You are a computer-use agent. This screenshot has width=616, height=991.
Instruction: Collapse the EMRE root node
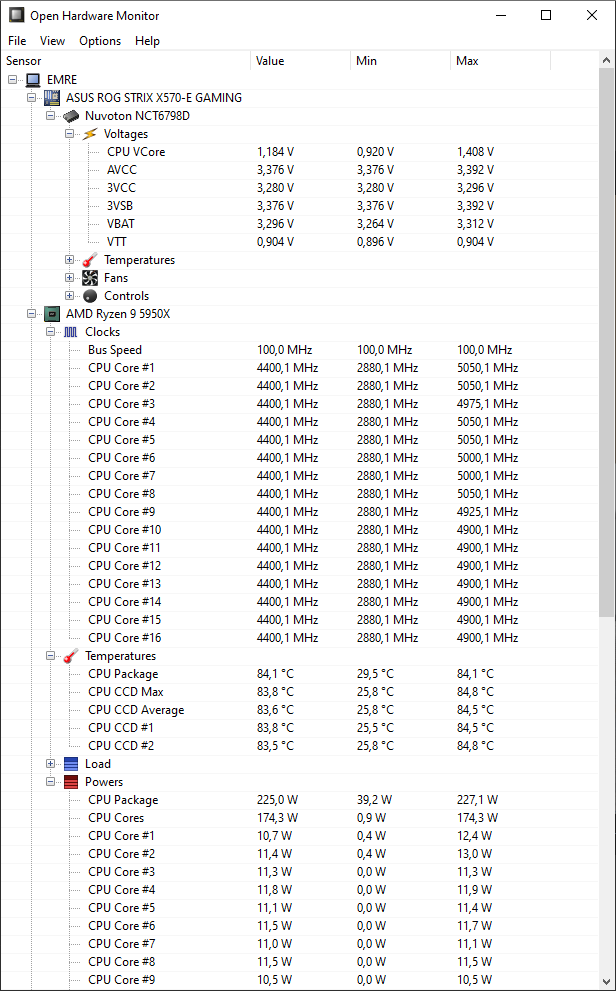pos(13,80)
